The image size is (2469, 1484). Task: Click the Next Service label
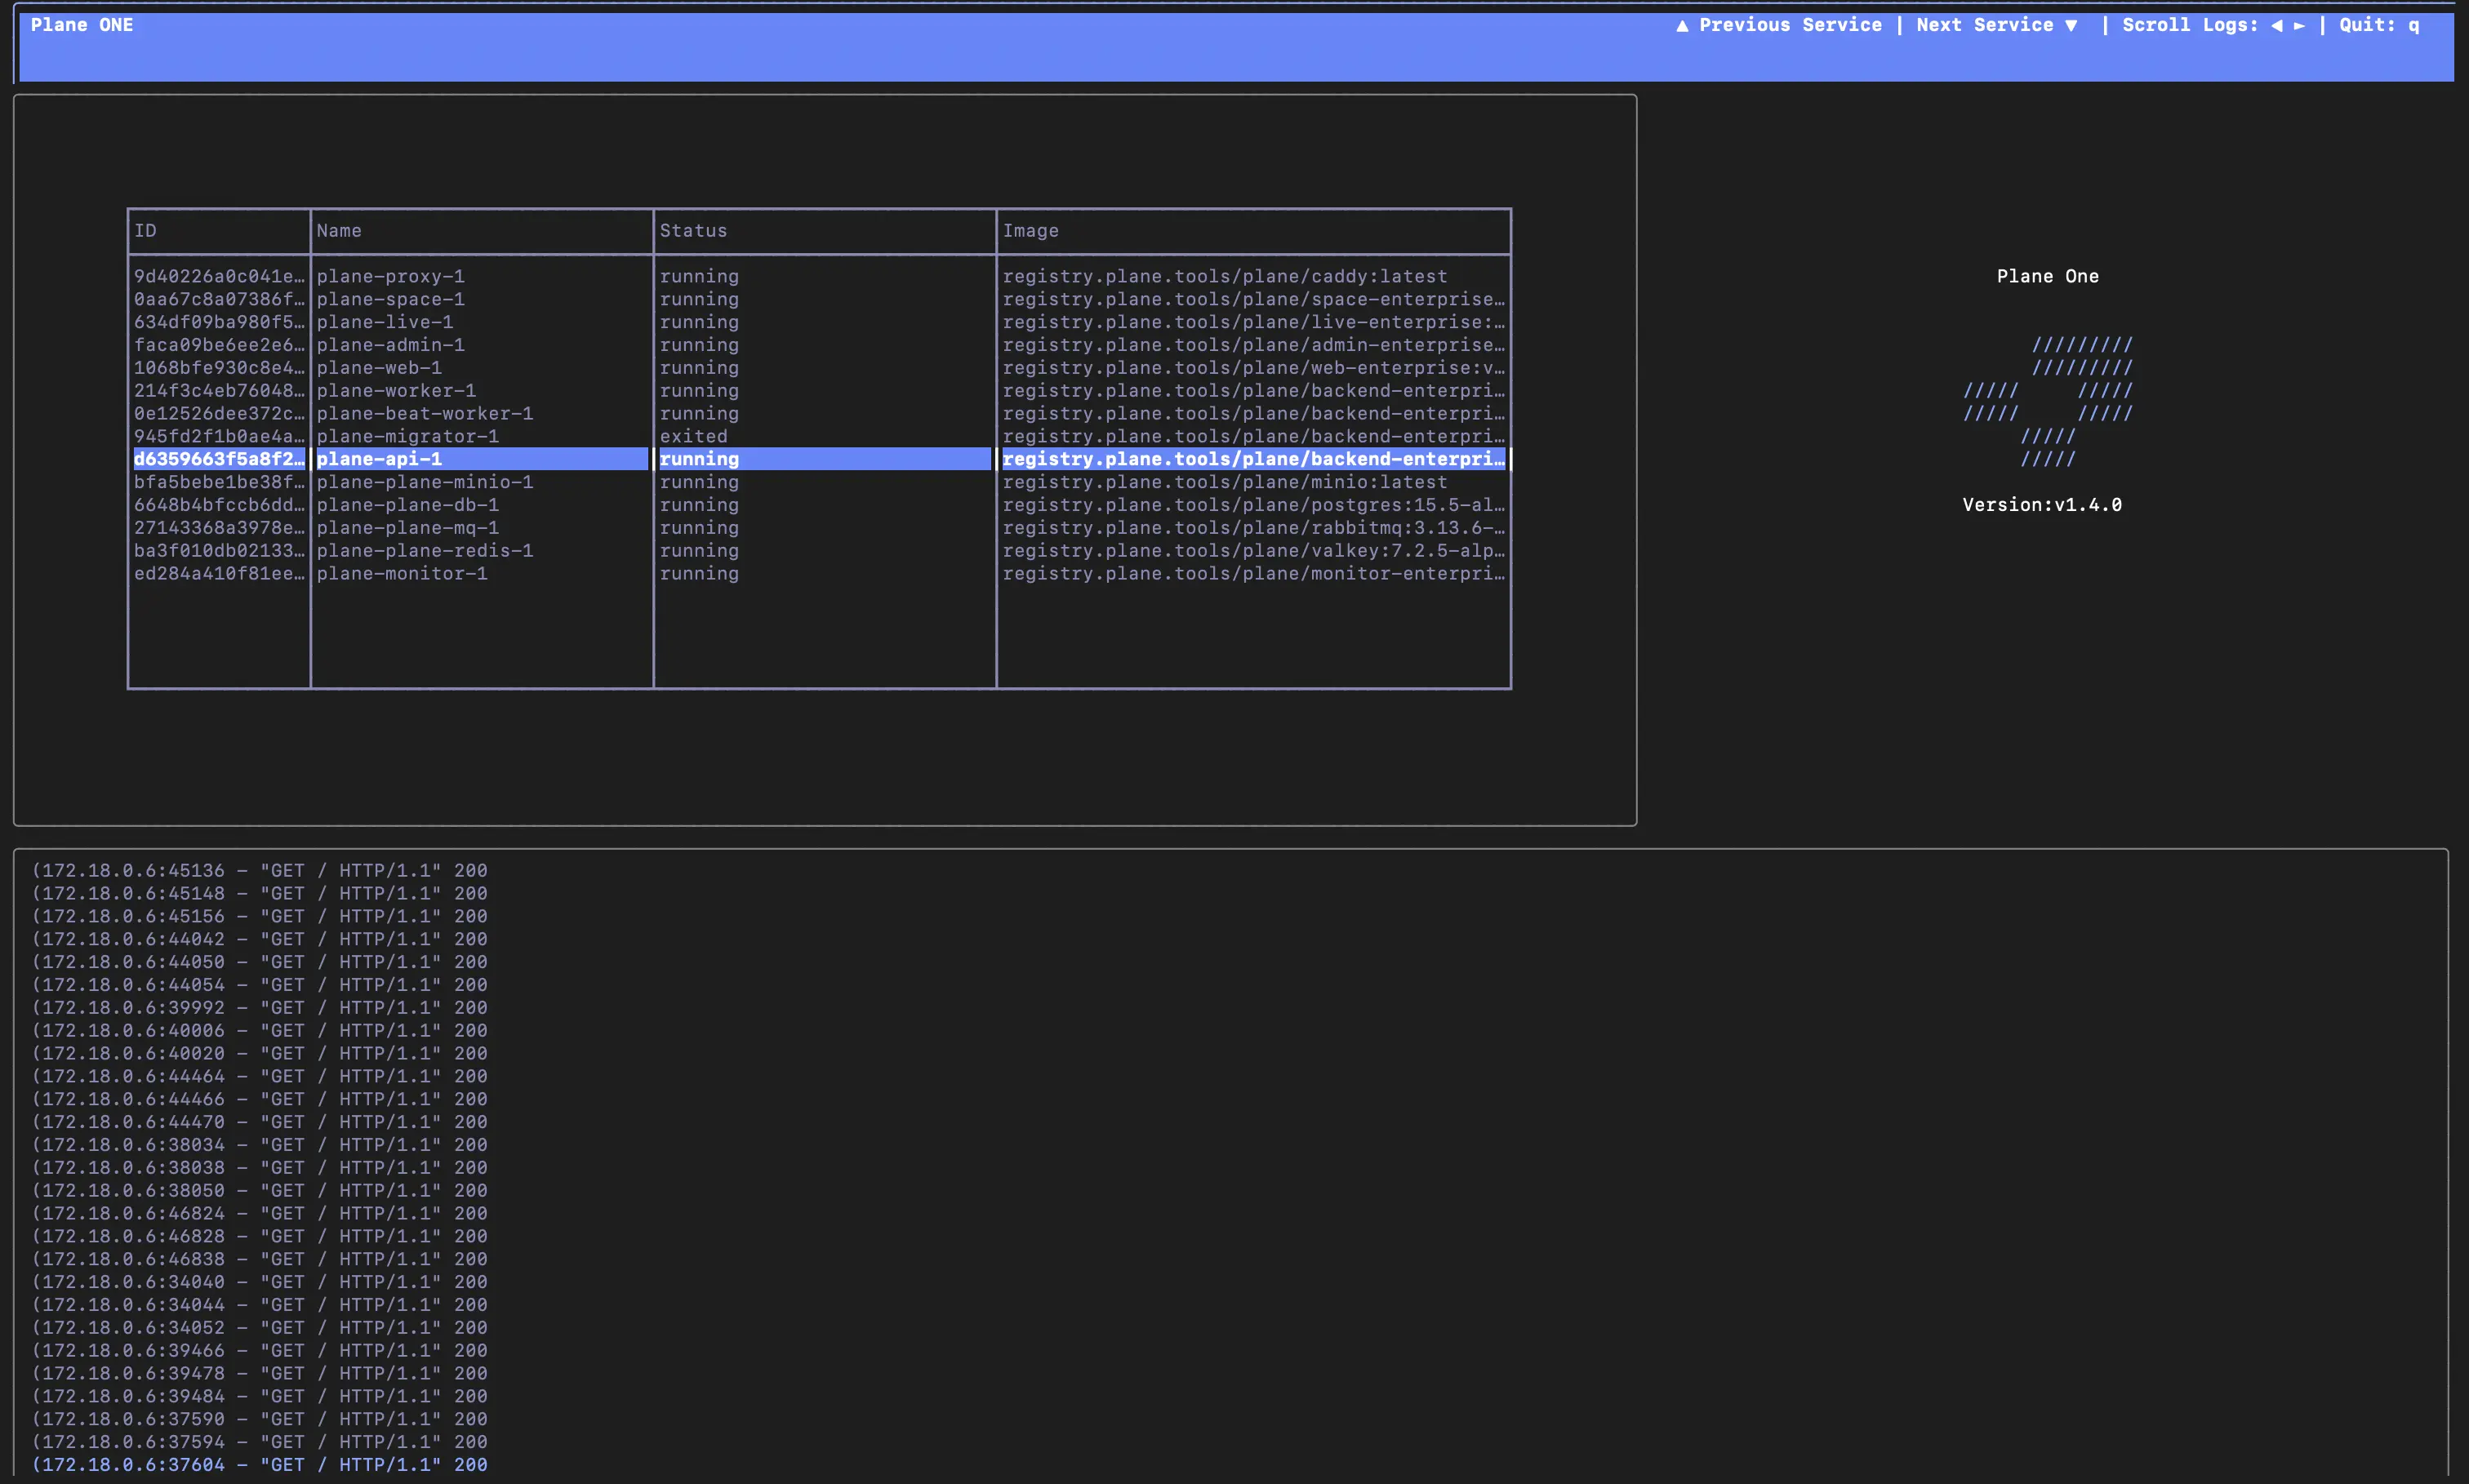(x=1984, y=25)
